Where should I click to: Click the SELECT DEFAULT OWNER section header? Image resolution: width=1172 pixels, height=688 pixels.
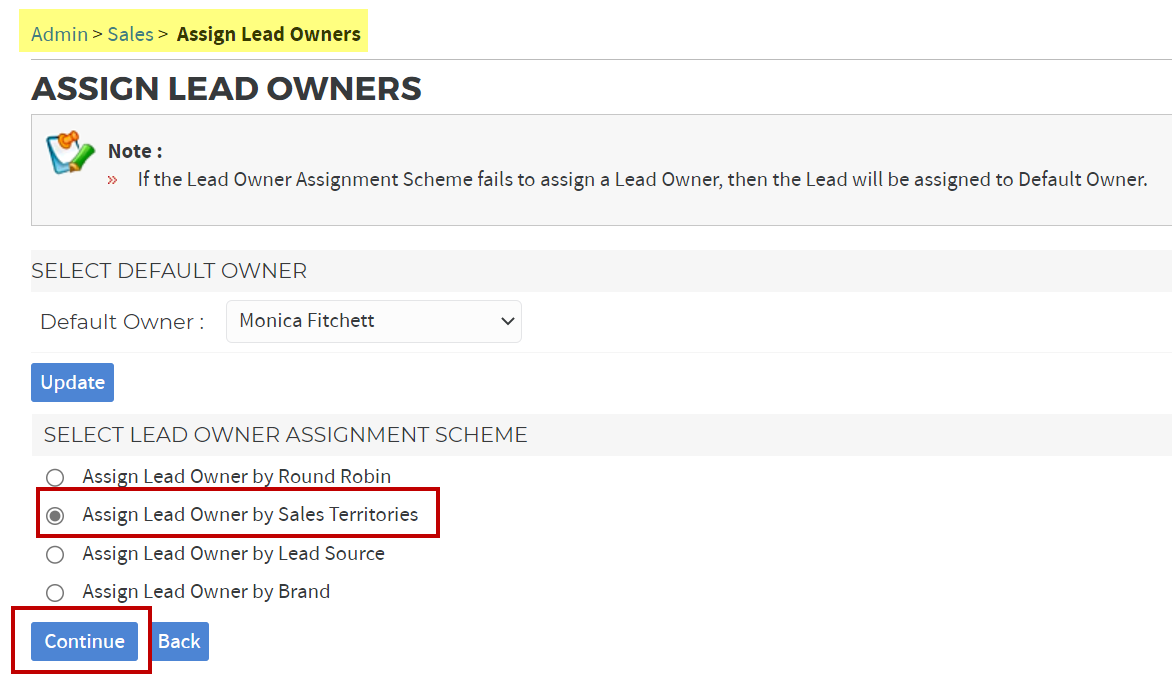[169, 271]
